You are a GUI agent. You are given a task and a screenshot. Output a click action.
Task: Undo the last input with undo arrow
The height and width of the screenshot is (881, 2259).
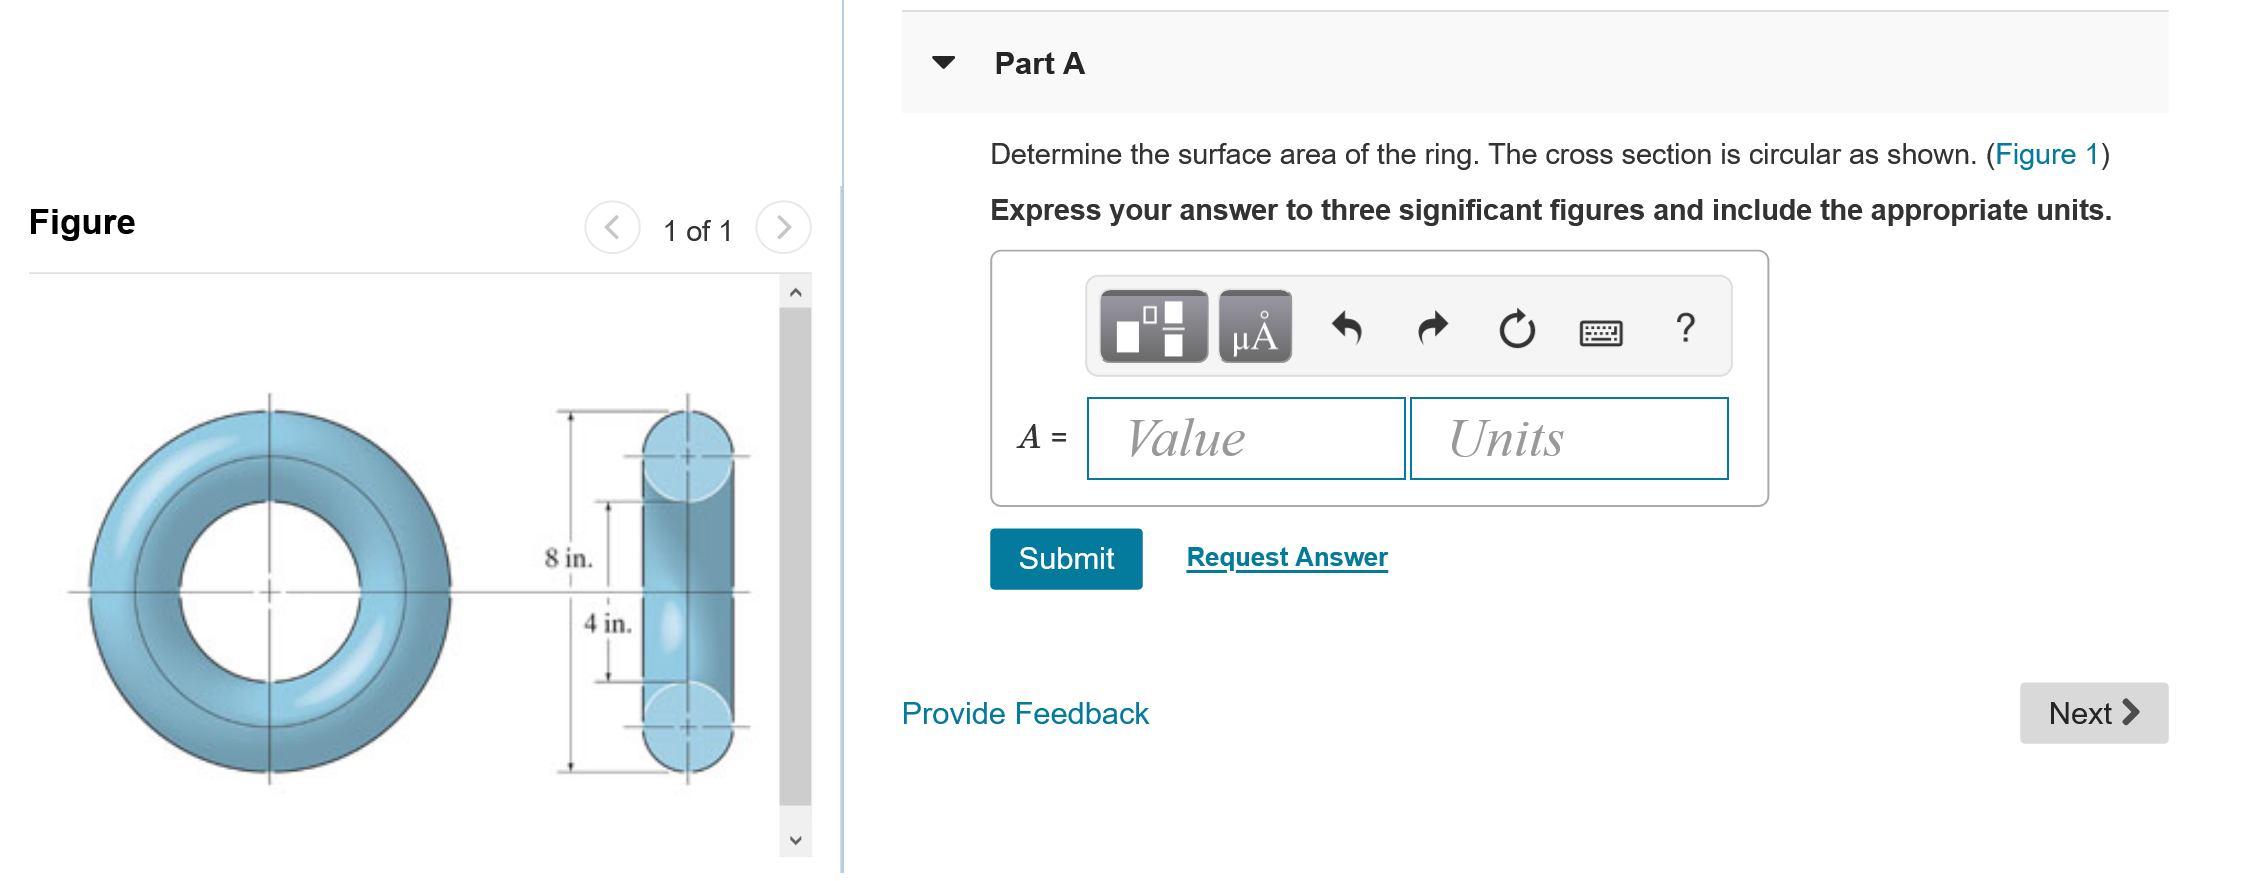tap(1347, 328)
